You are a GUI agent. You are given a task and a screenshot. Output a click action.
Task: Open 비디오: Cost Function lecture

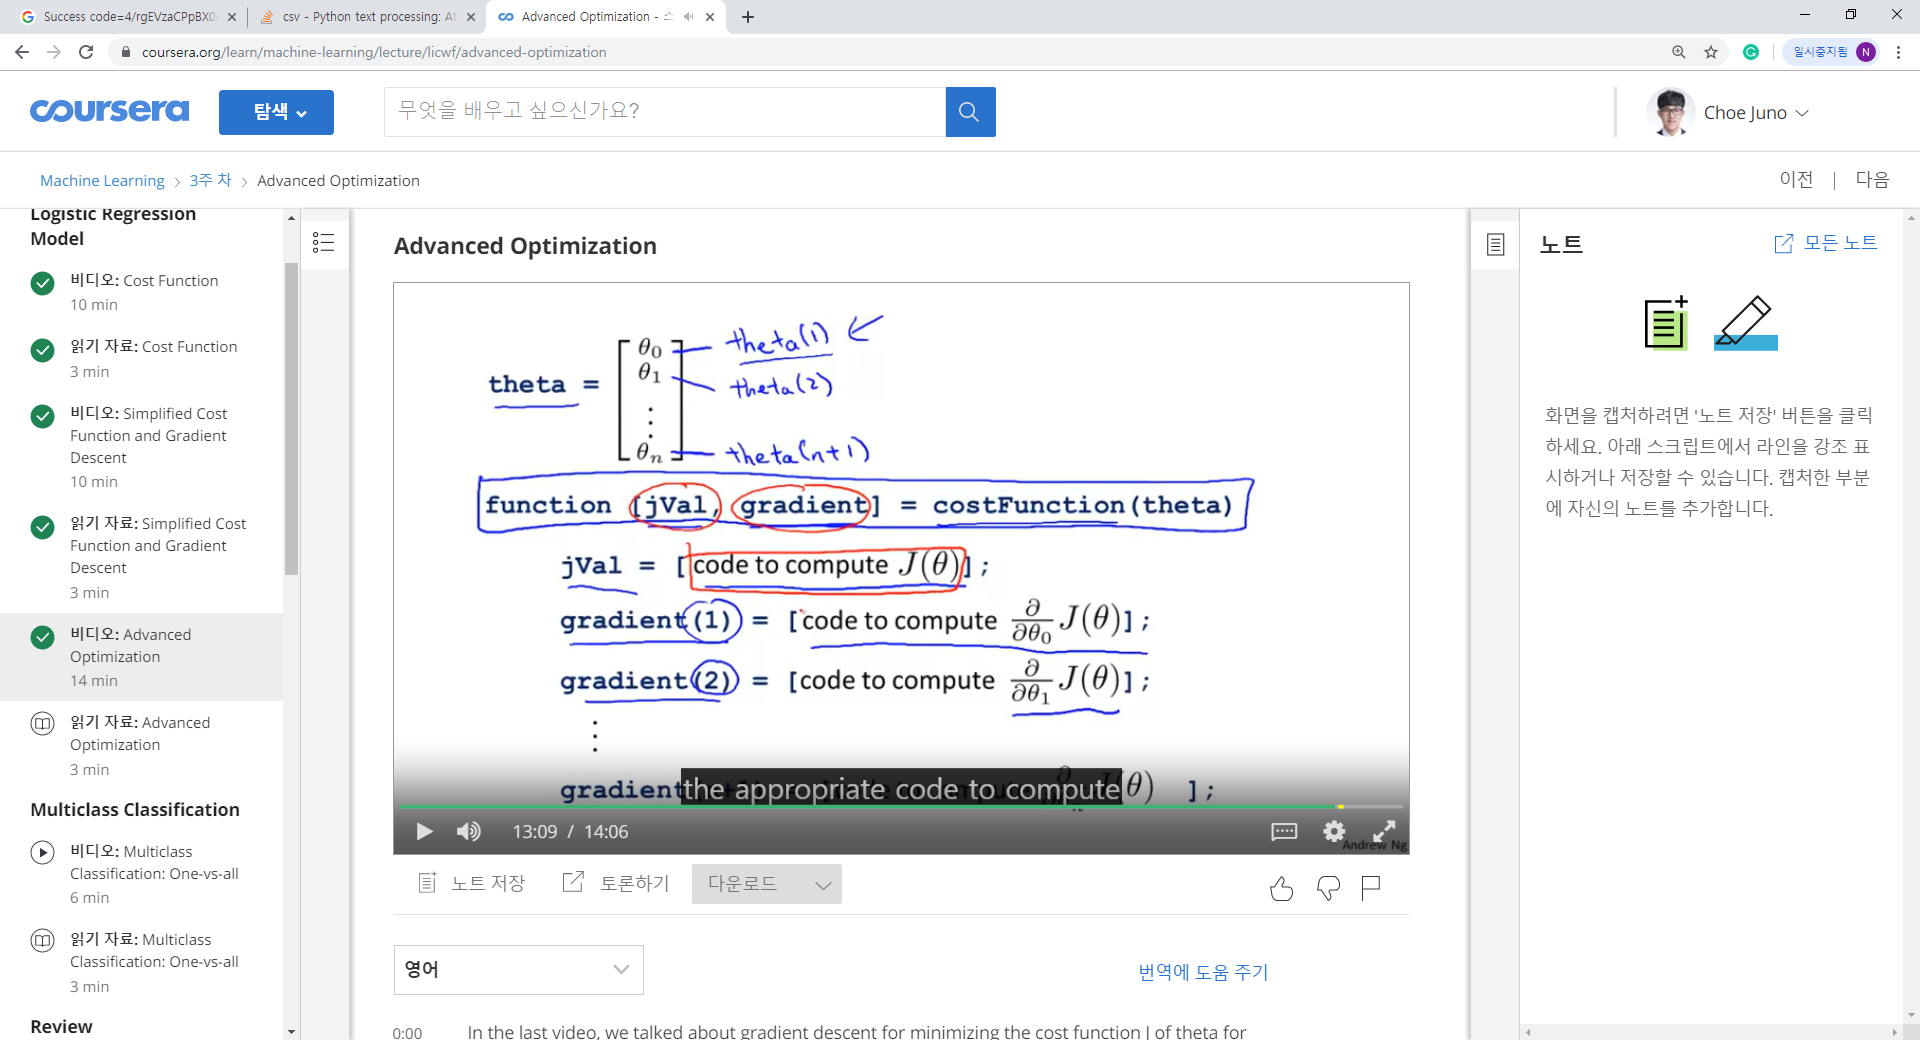click(144, 292)
